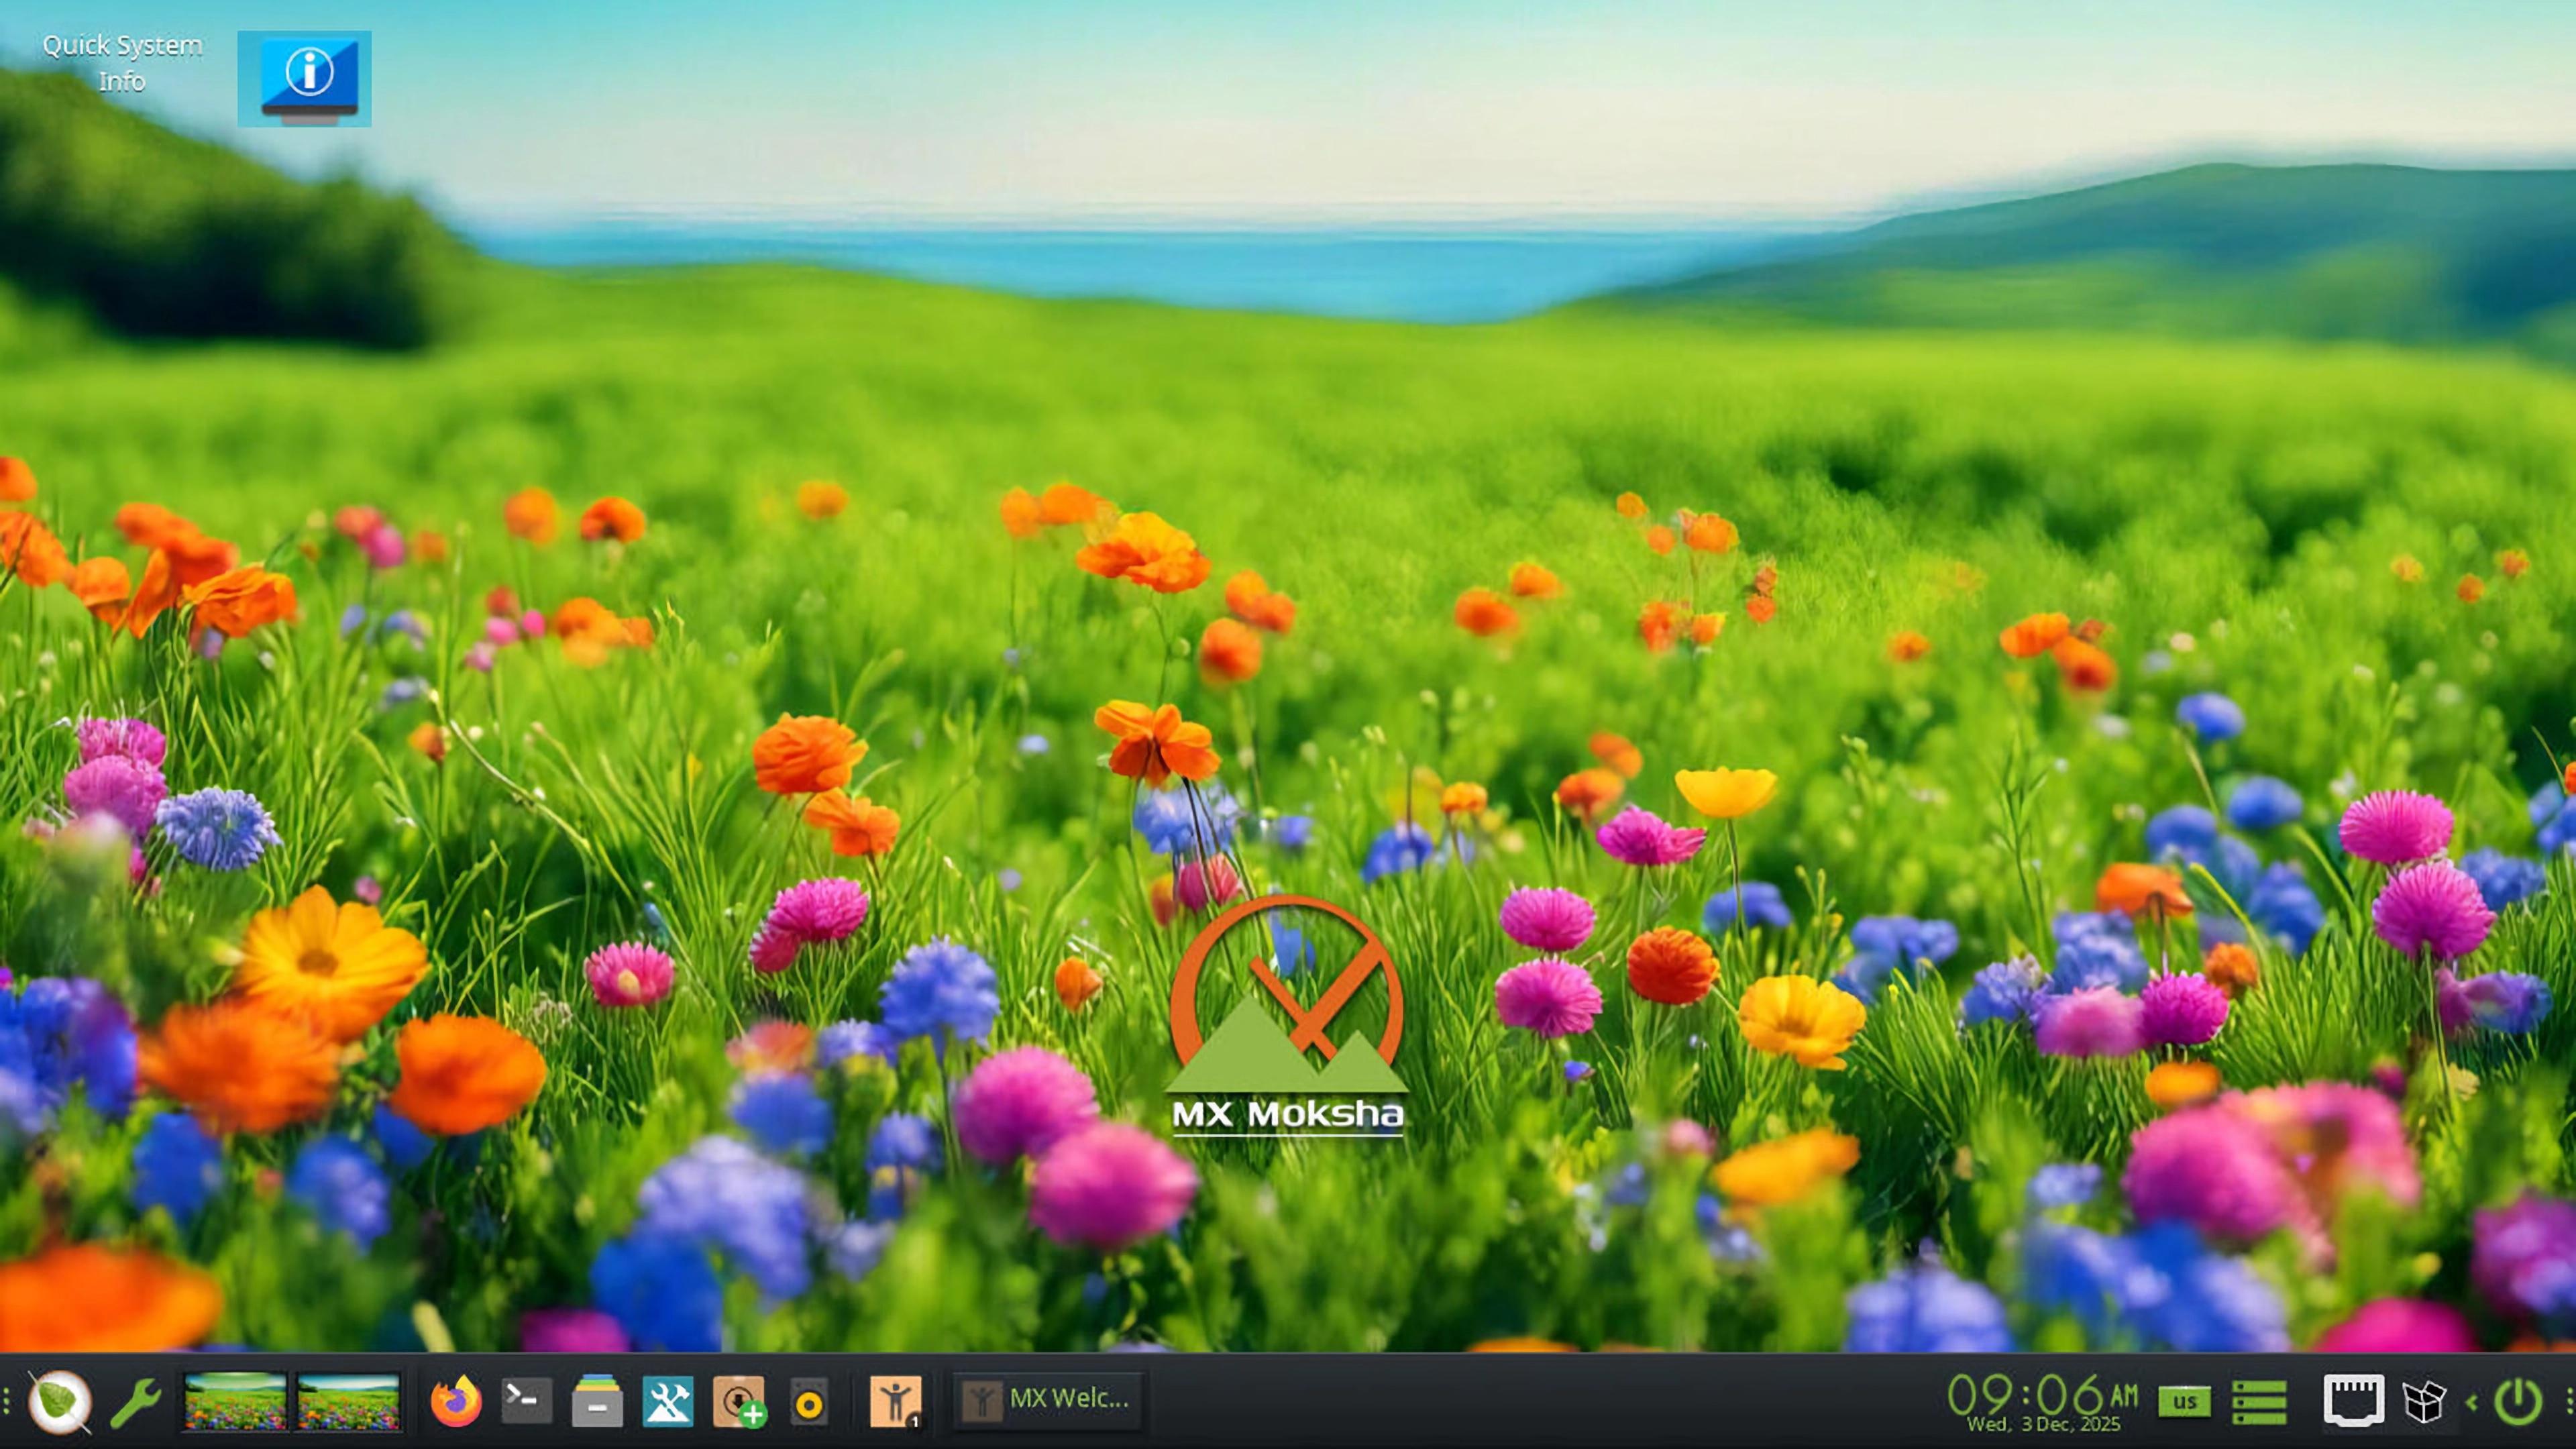
Task: Click the MX Welcome launcher with badge
Action: (896, 1401)
